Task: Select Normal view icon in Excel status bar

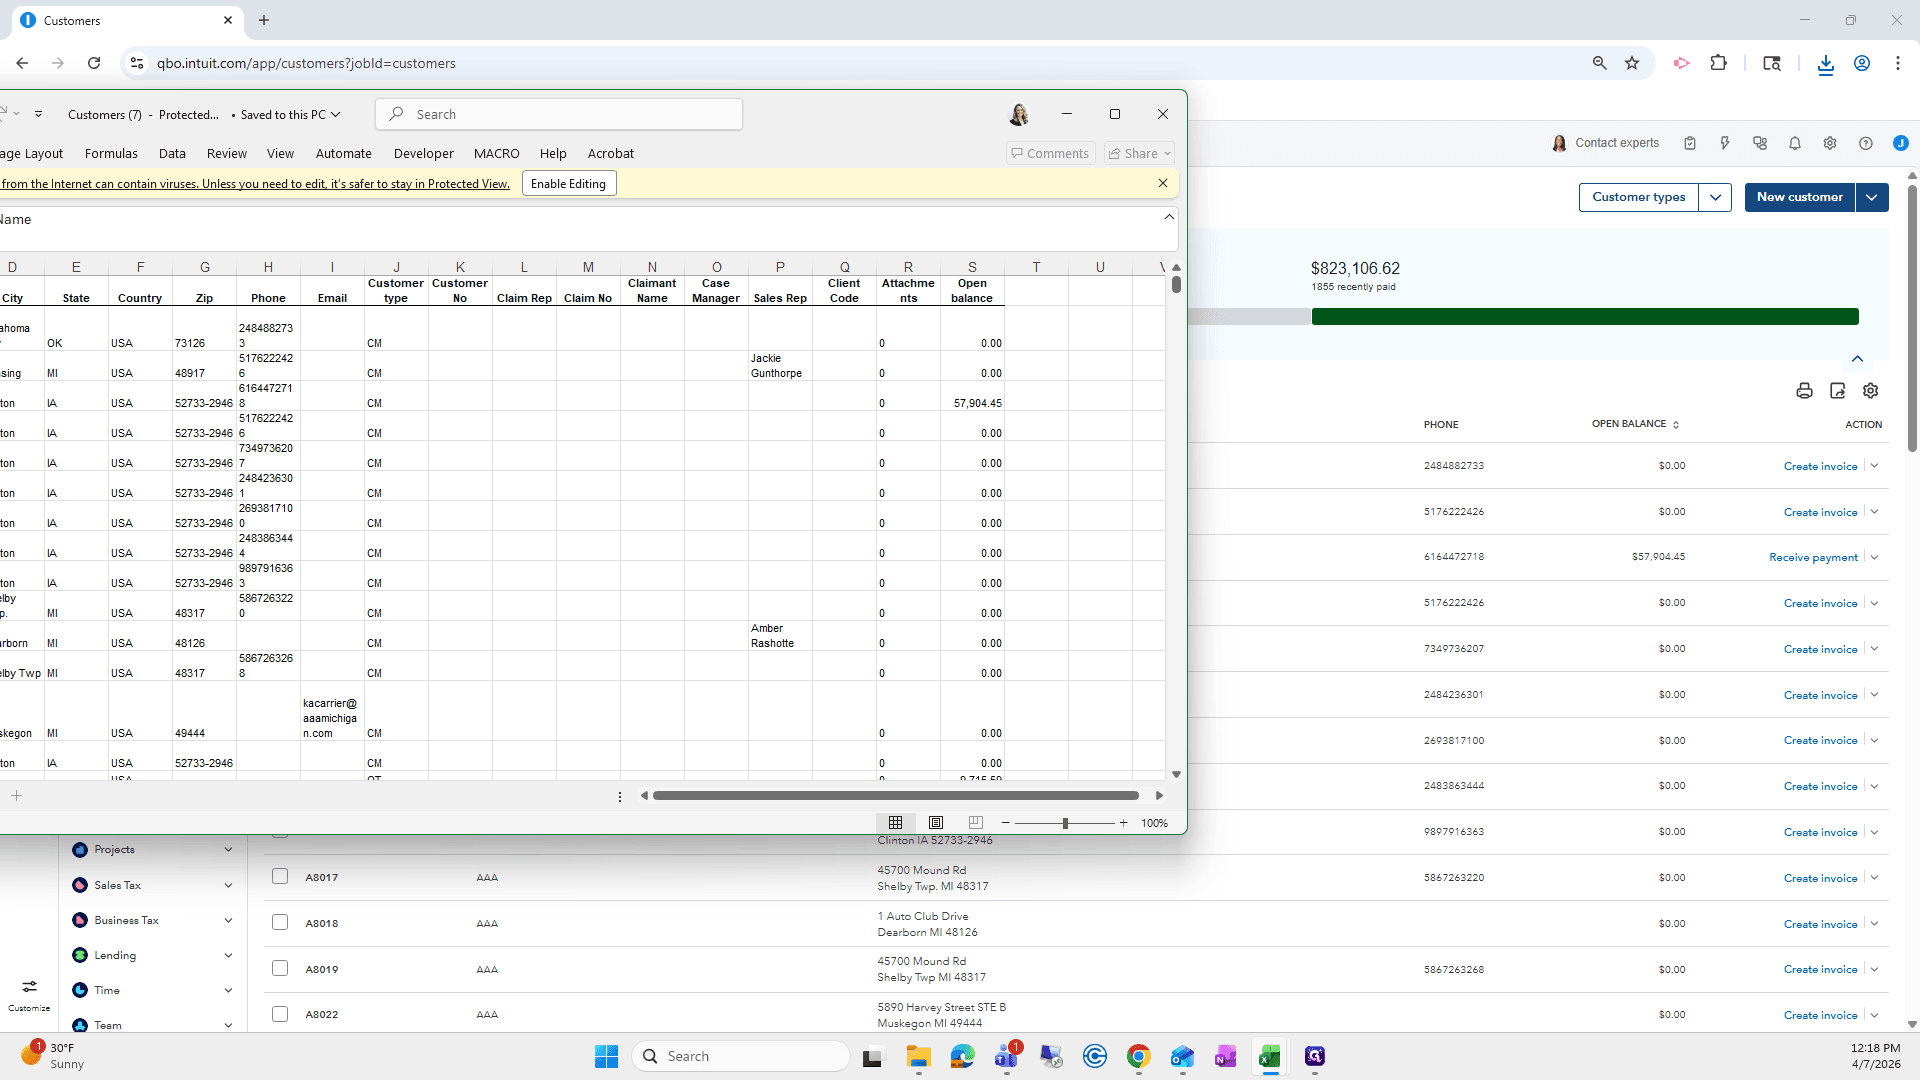Action: pos(896,823)
